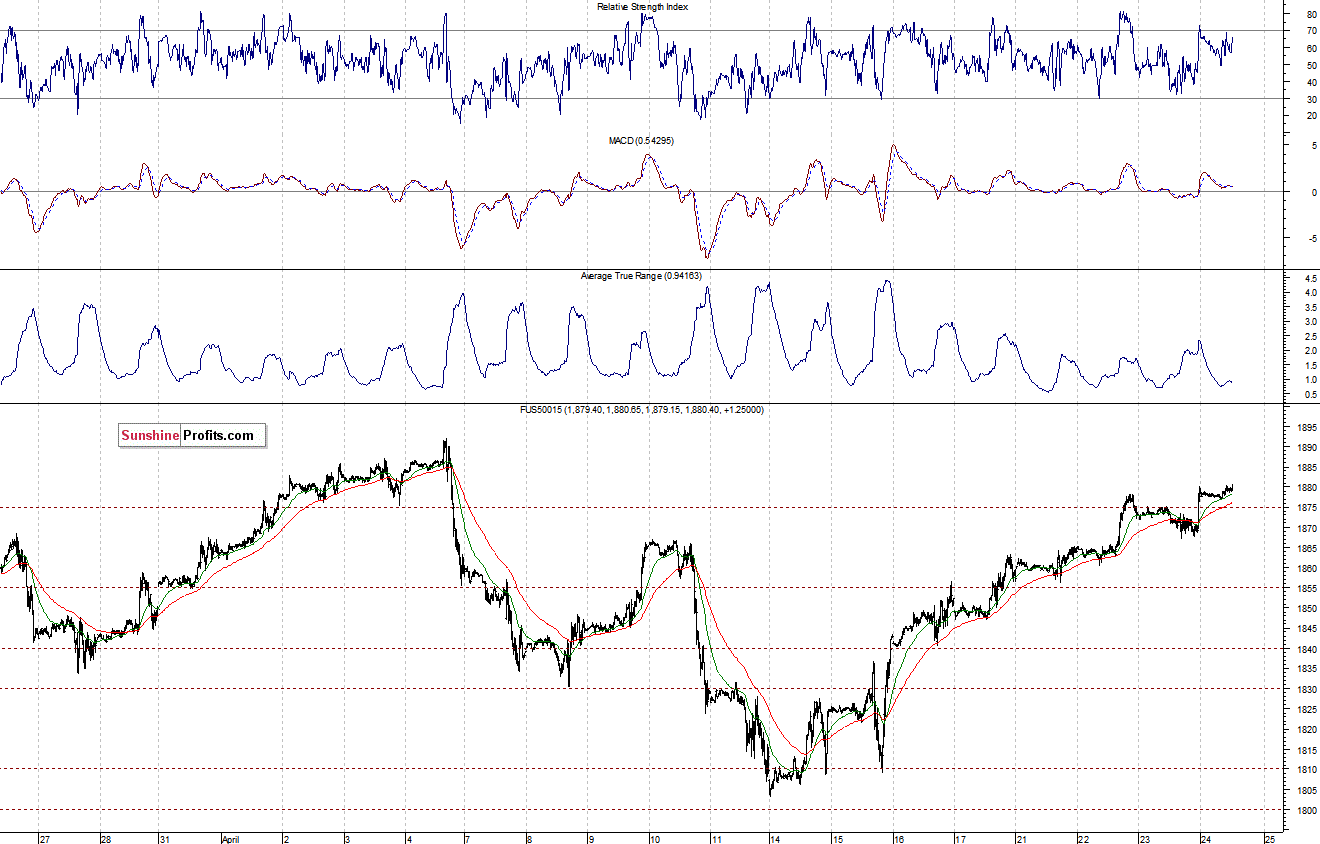Click the -5 label on the MACD axis
The image size is (1320, 844).
coord(1311,238)
